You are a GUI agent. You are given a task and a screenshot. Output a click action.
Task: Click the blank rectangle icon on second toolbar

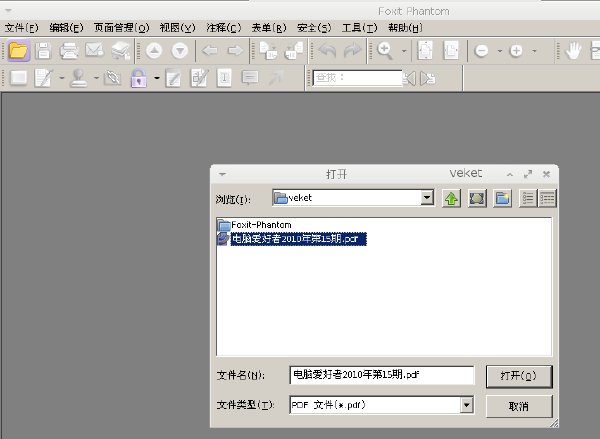[18, 78]
